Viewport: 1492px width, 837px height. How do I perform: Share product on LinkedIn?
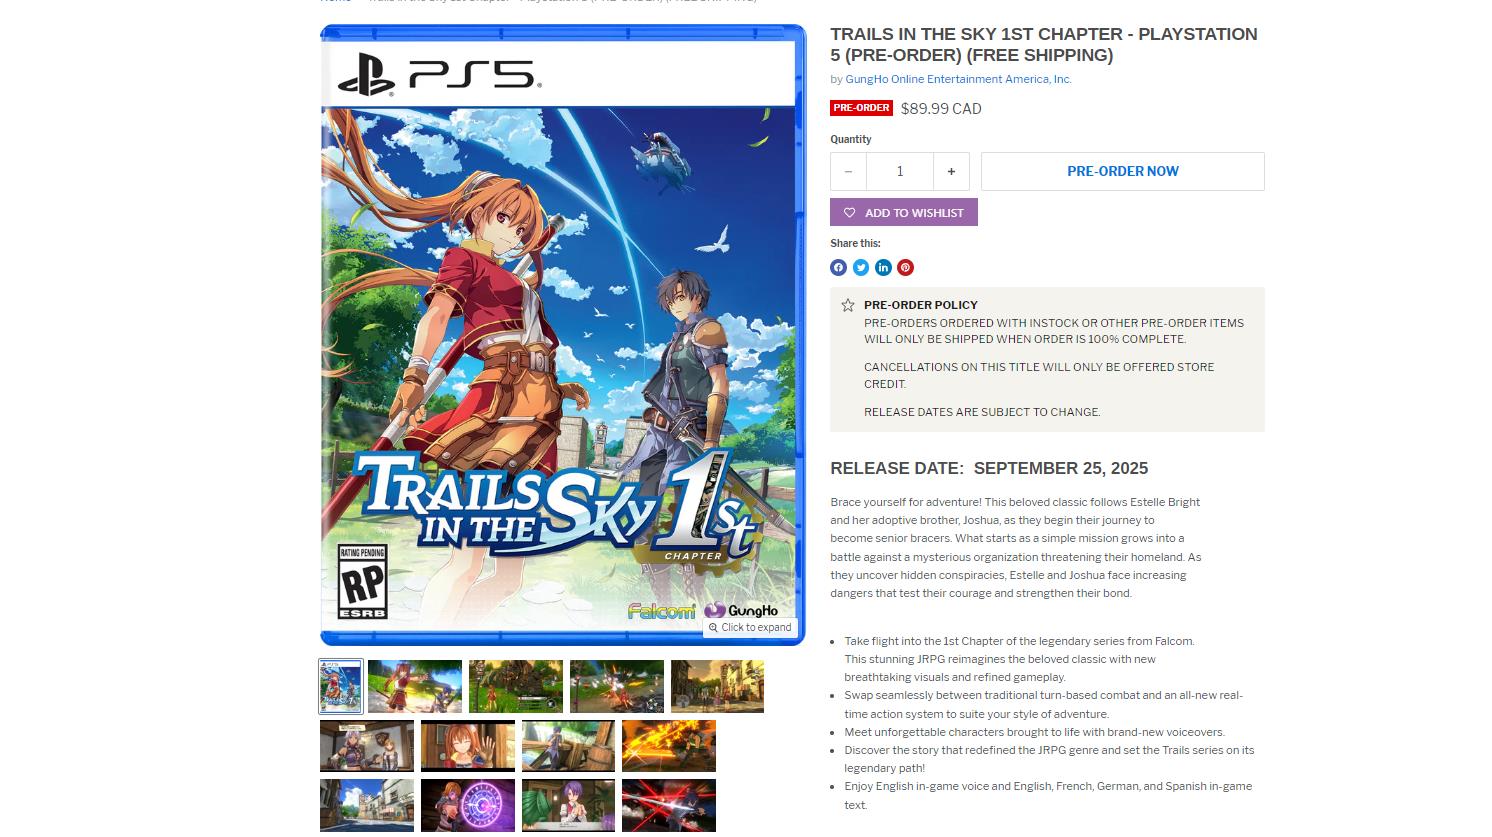pos(883,267)
